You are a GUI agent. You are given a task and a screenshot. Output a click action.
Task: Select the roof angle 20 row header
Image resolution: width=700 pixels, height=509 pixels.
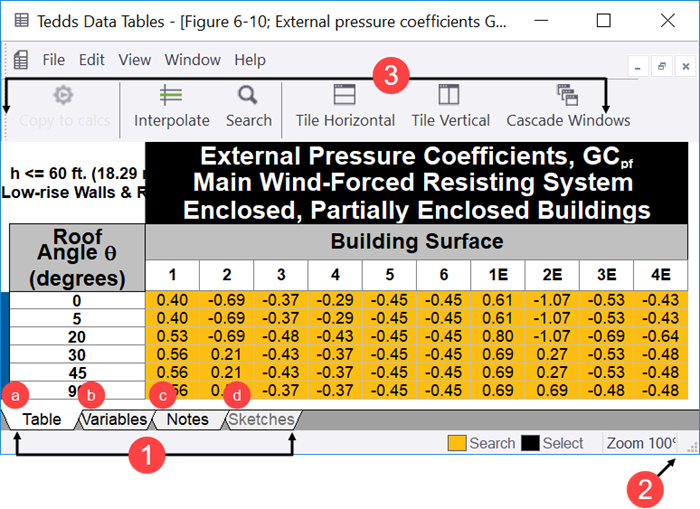pyautogui.click(x=77, y=337)
